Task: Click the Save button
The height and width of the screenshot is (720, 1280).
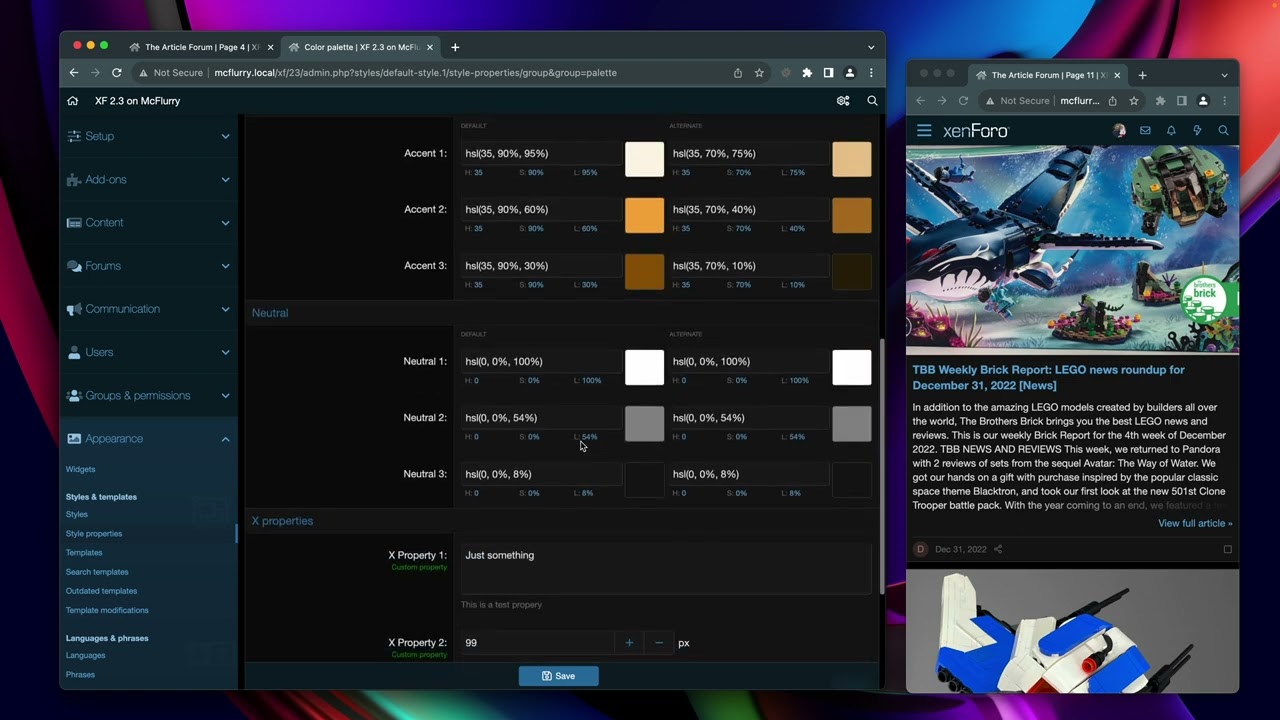Action: (x=558, y=676)
